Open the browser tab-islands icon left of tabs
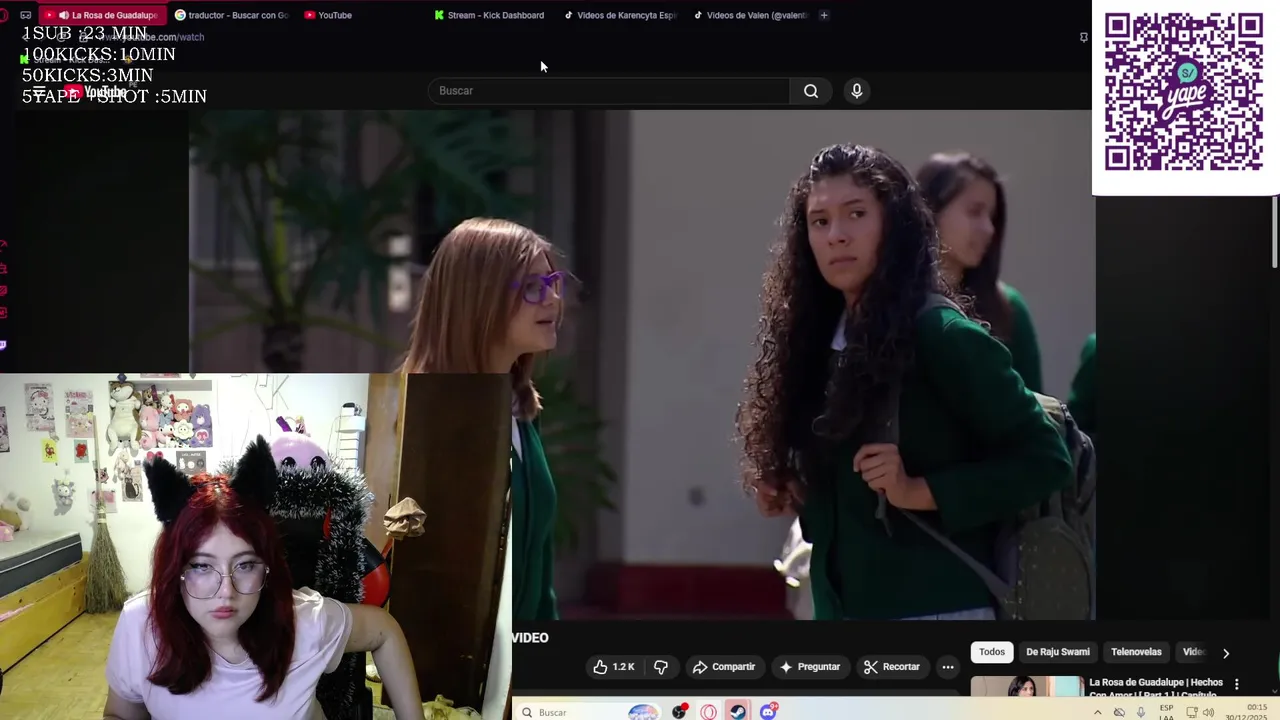 pyautogui.click(x=25, y=15)
